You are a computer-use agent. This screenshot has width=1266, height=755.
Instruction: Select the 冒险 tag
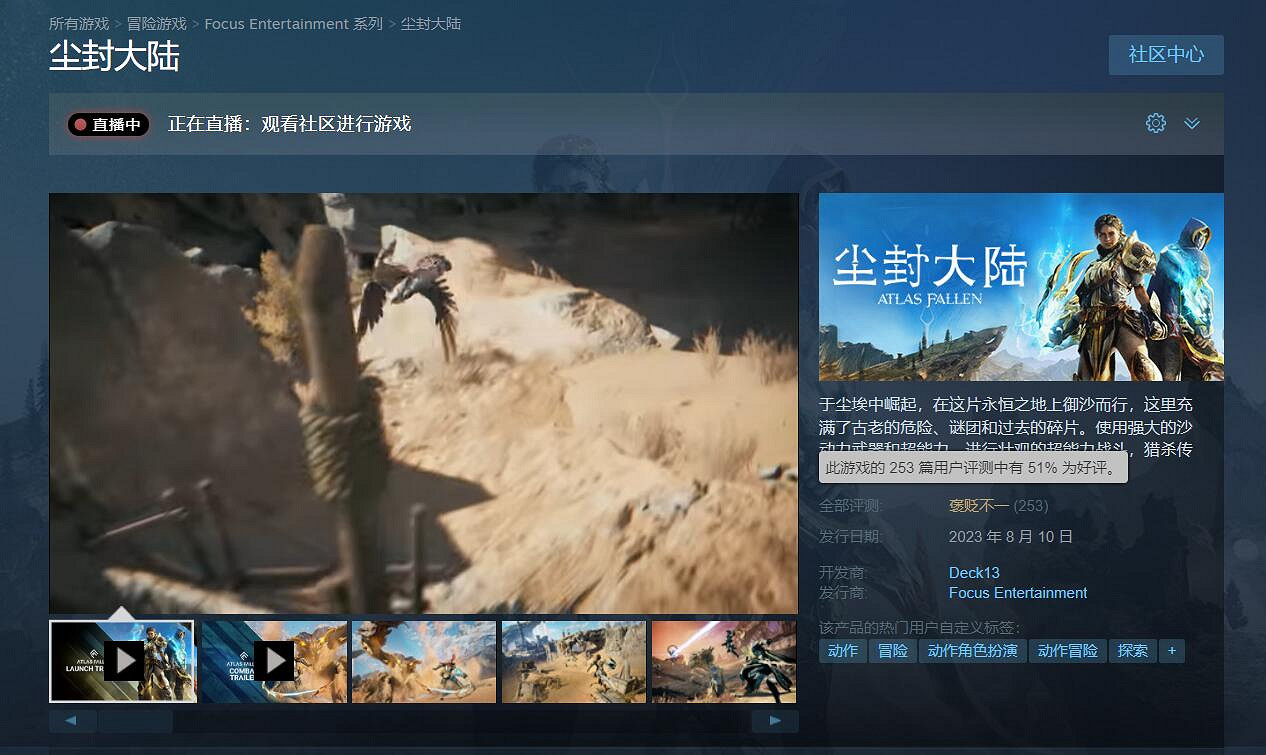[892, 651]
